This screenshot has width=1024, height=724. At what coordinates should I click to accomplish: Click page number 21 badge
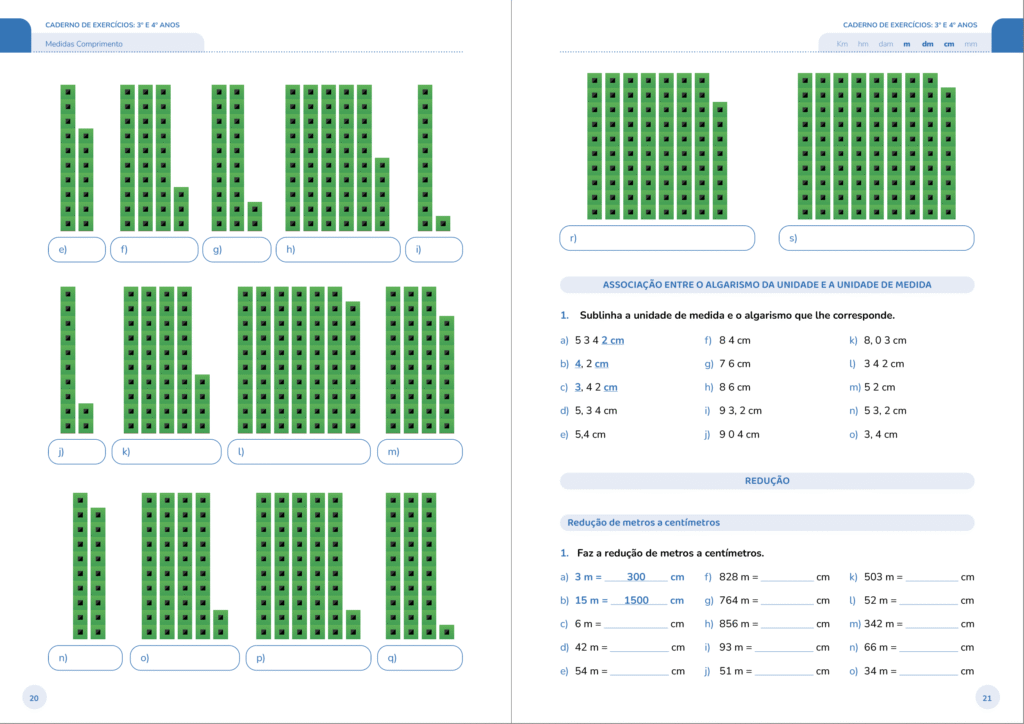point(986,698)
